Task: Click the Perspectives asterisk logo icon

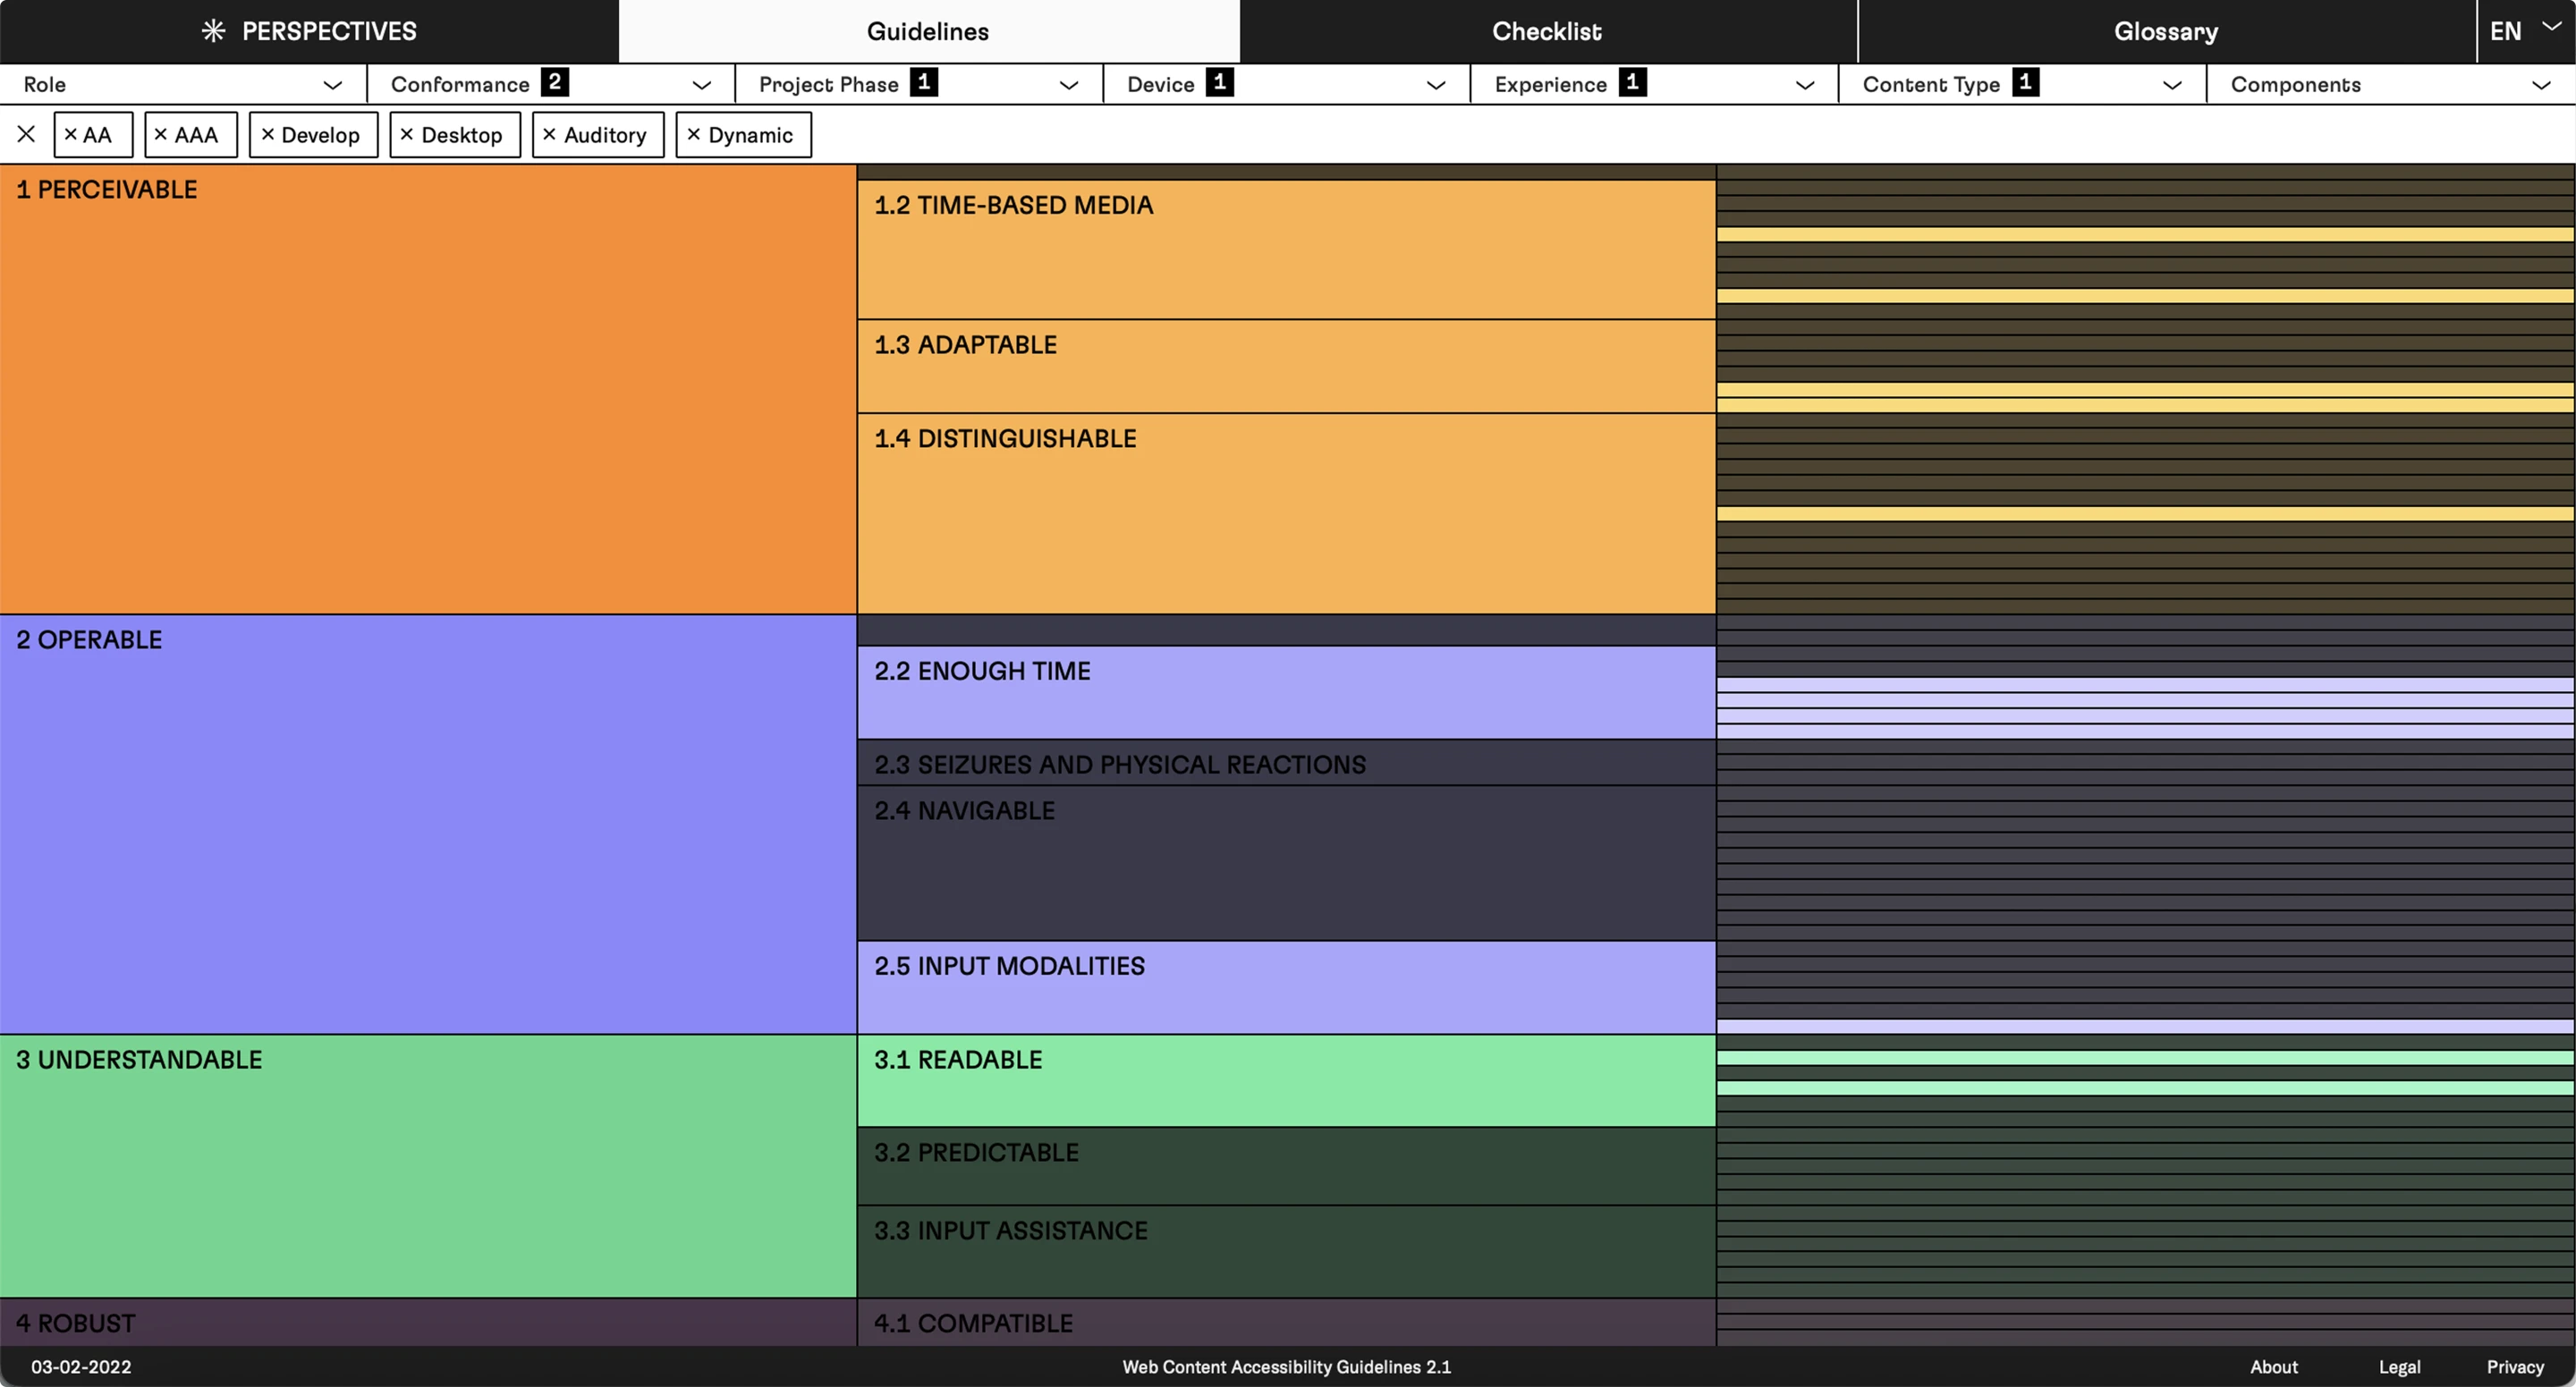Action: point(213,31)
